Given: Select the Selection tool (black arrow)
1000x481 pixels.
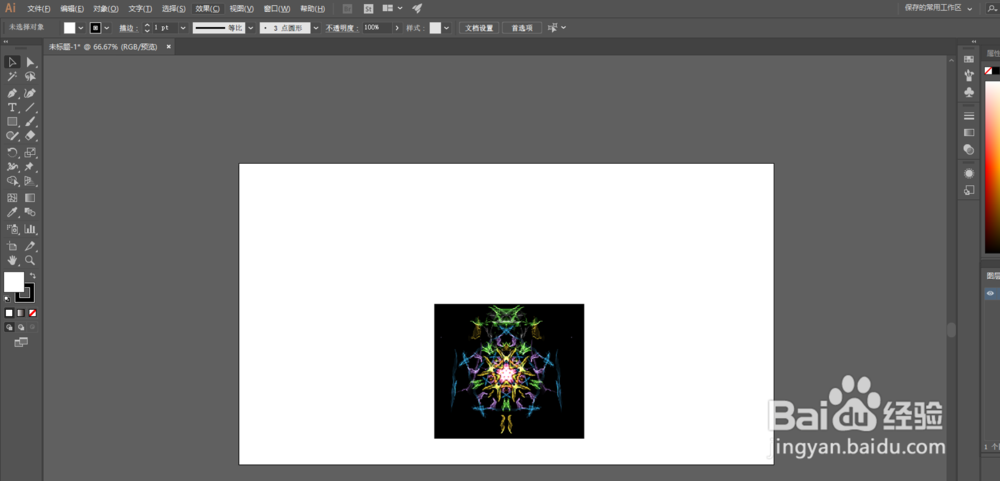Looking at the screenshot, I should tap(12, 62).
